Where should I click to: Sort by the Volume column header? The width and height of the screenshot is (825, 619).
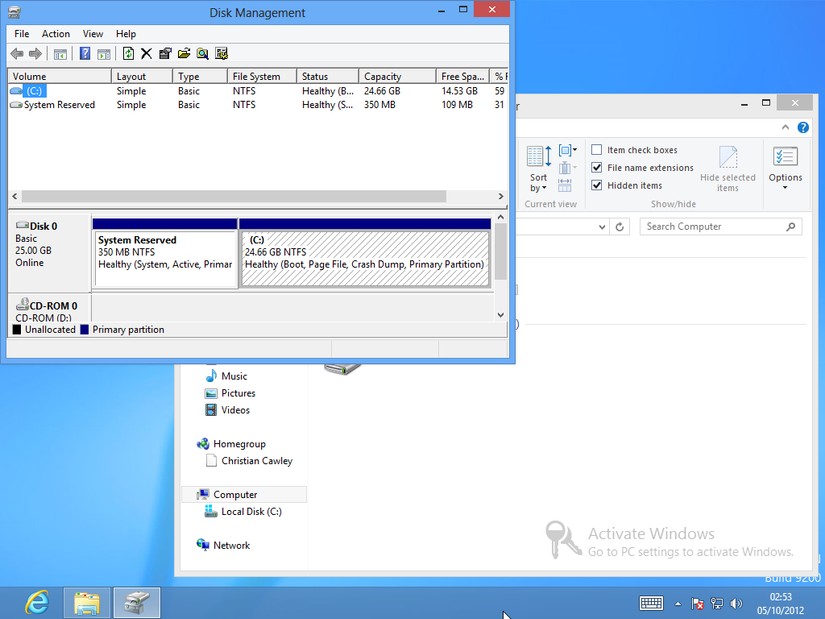pyautogui.click(x=59, y=76)
